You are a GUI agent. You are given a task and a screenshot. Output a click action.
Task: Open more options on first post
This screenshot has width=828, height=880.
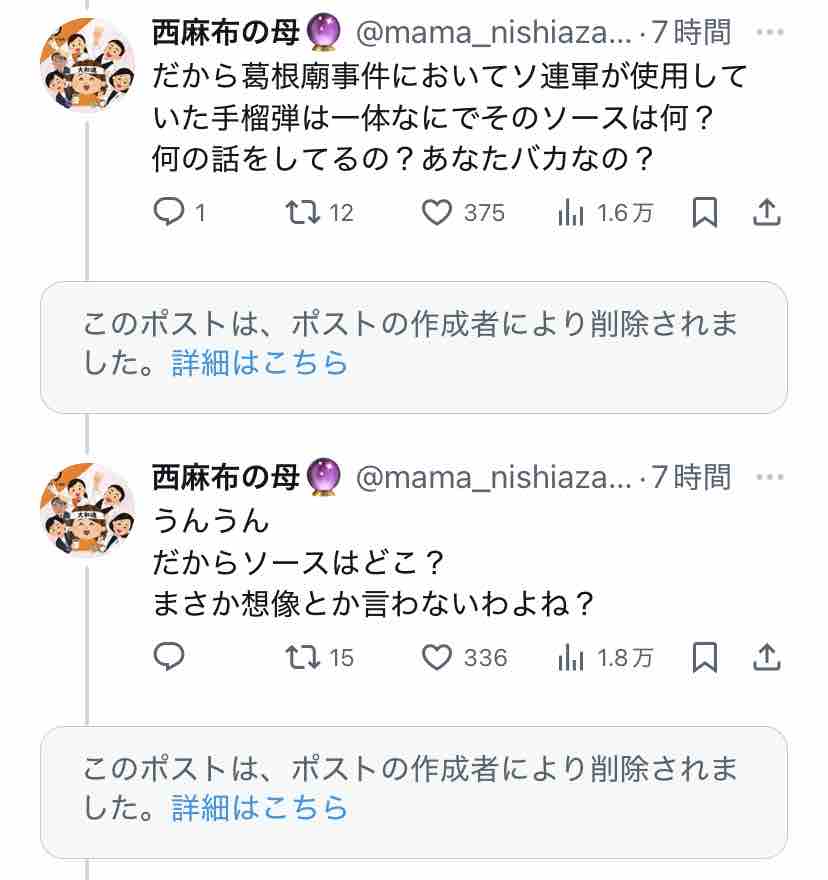(769, 33)
